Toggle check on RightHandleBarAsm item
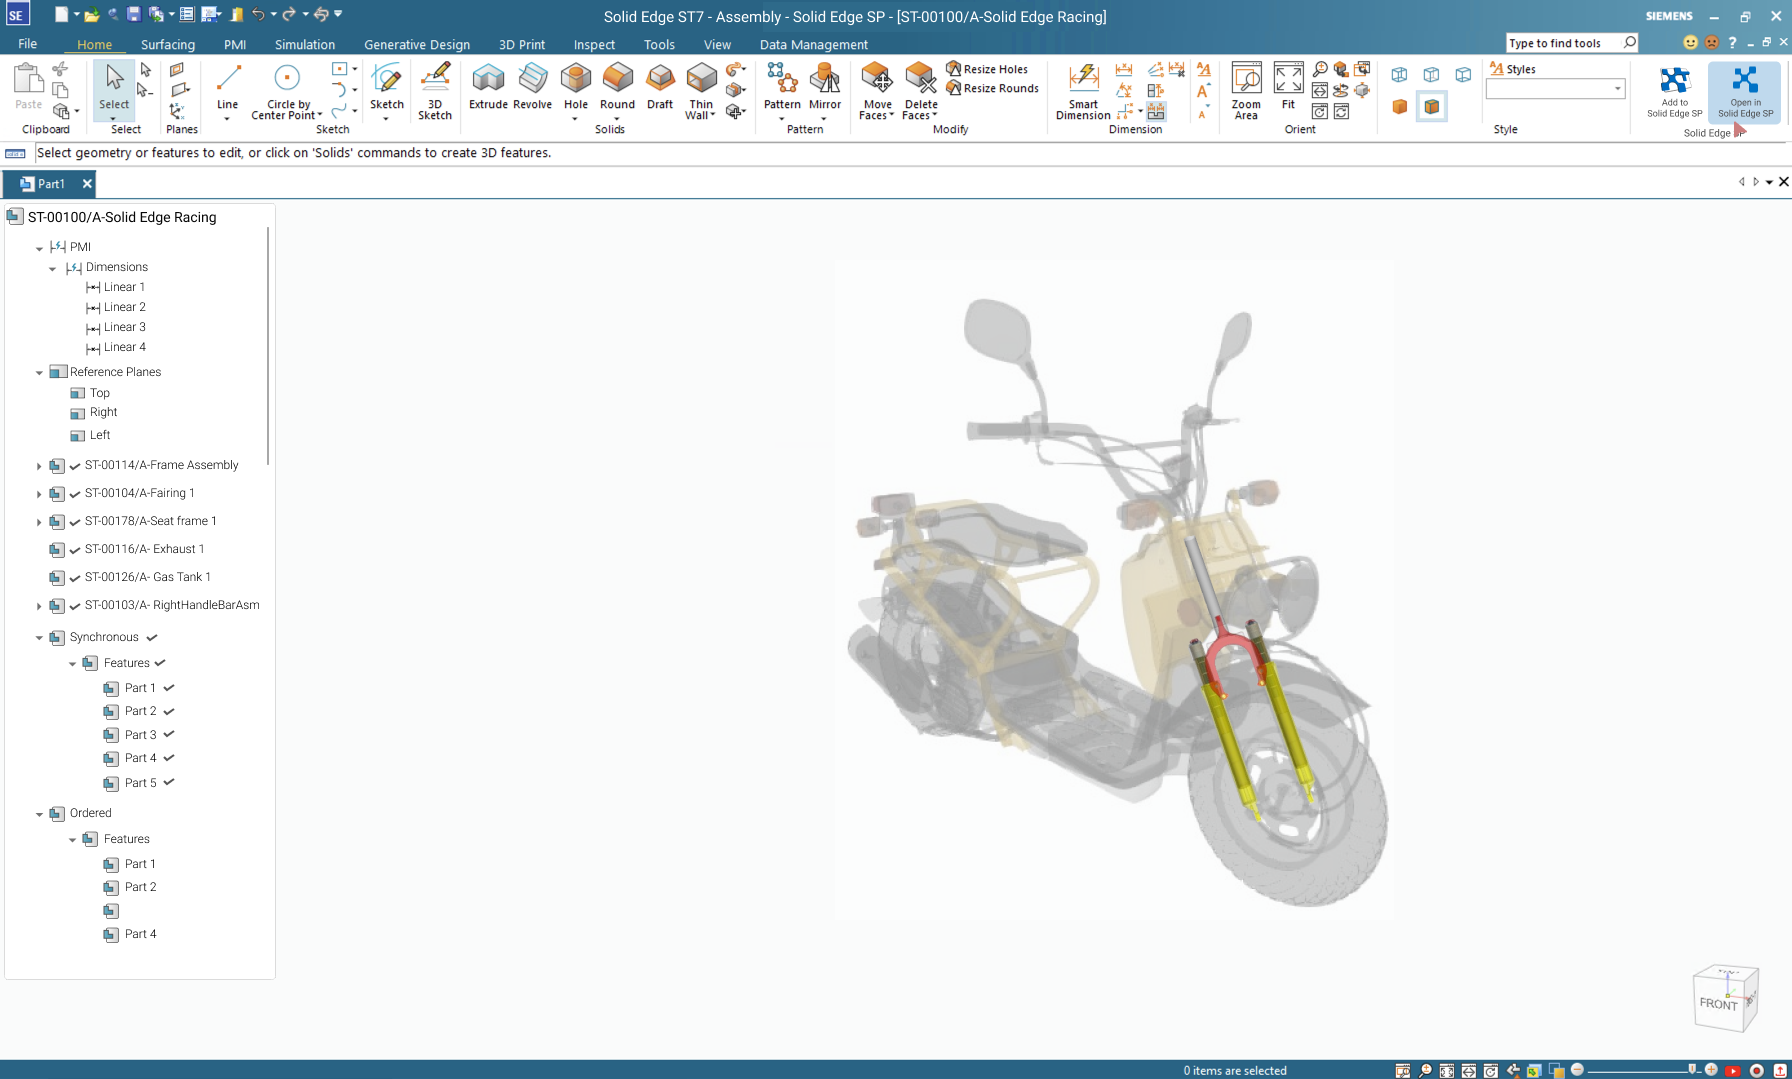This screenshot has height=1079, width=1792. 75,606
